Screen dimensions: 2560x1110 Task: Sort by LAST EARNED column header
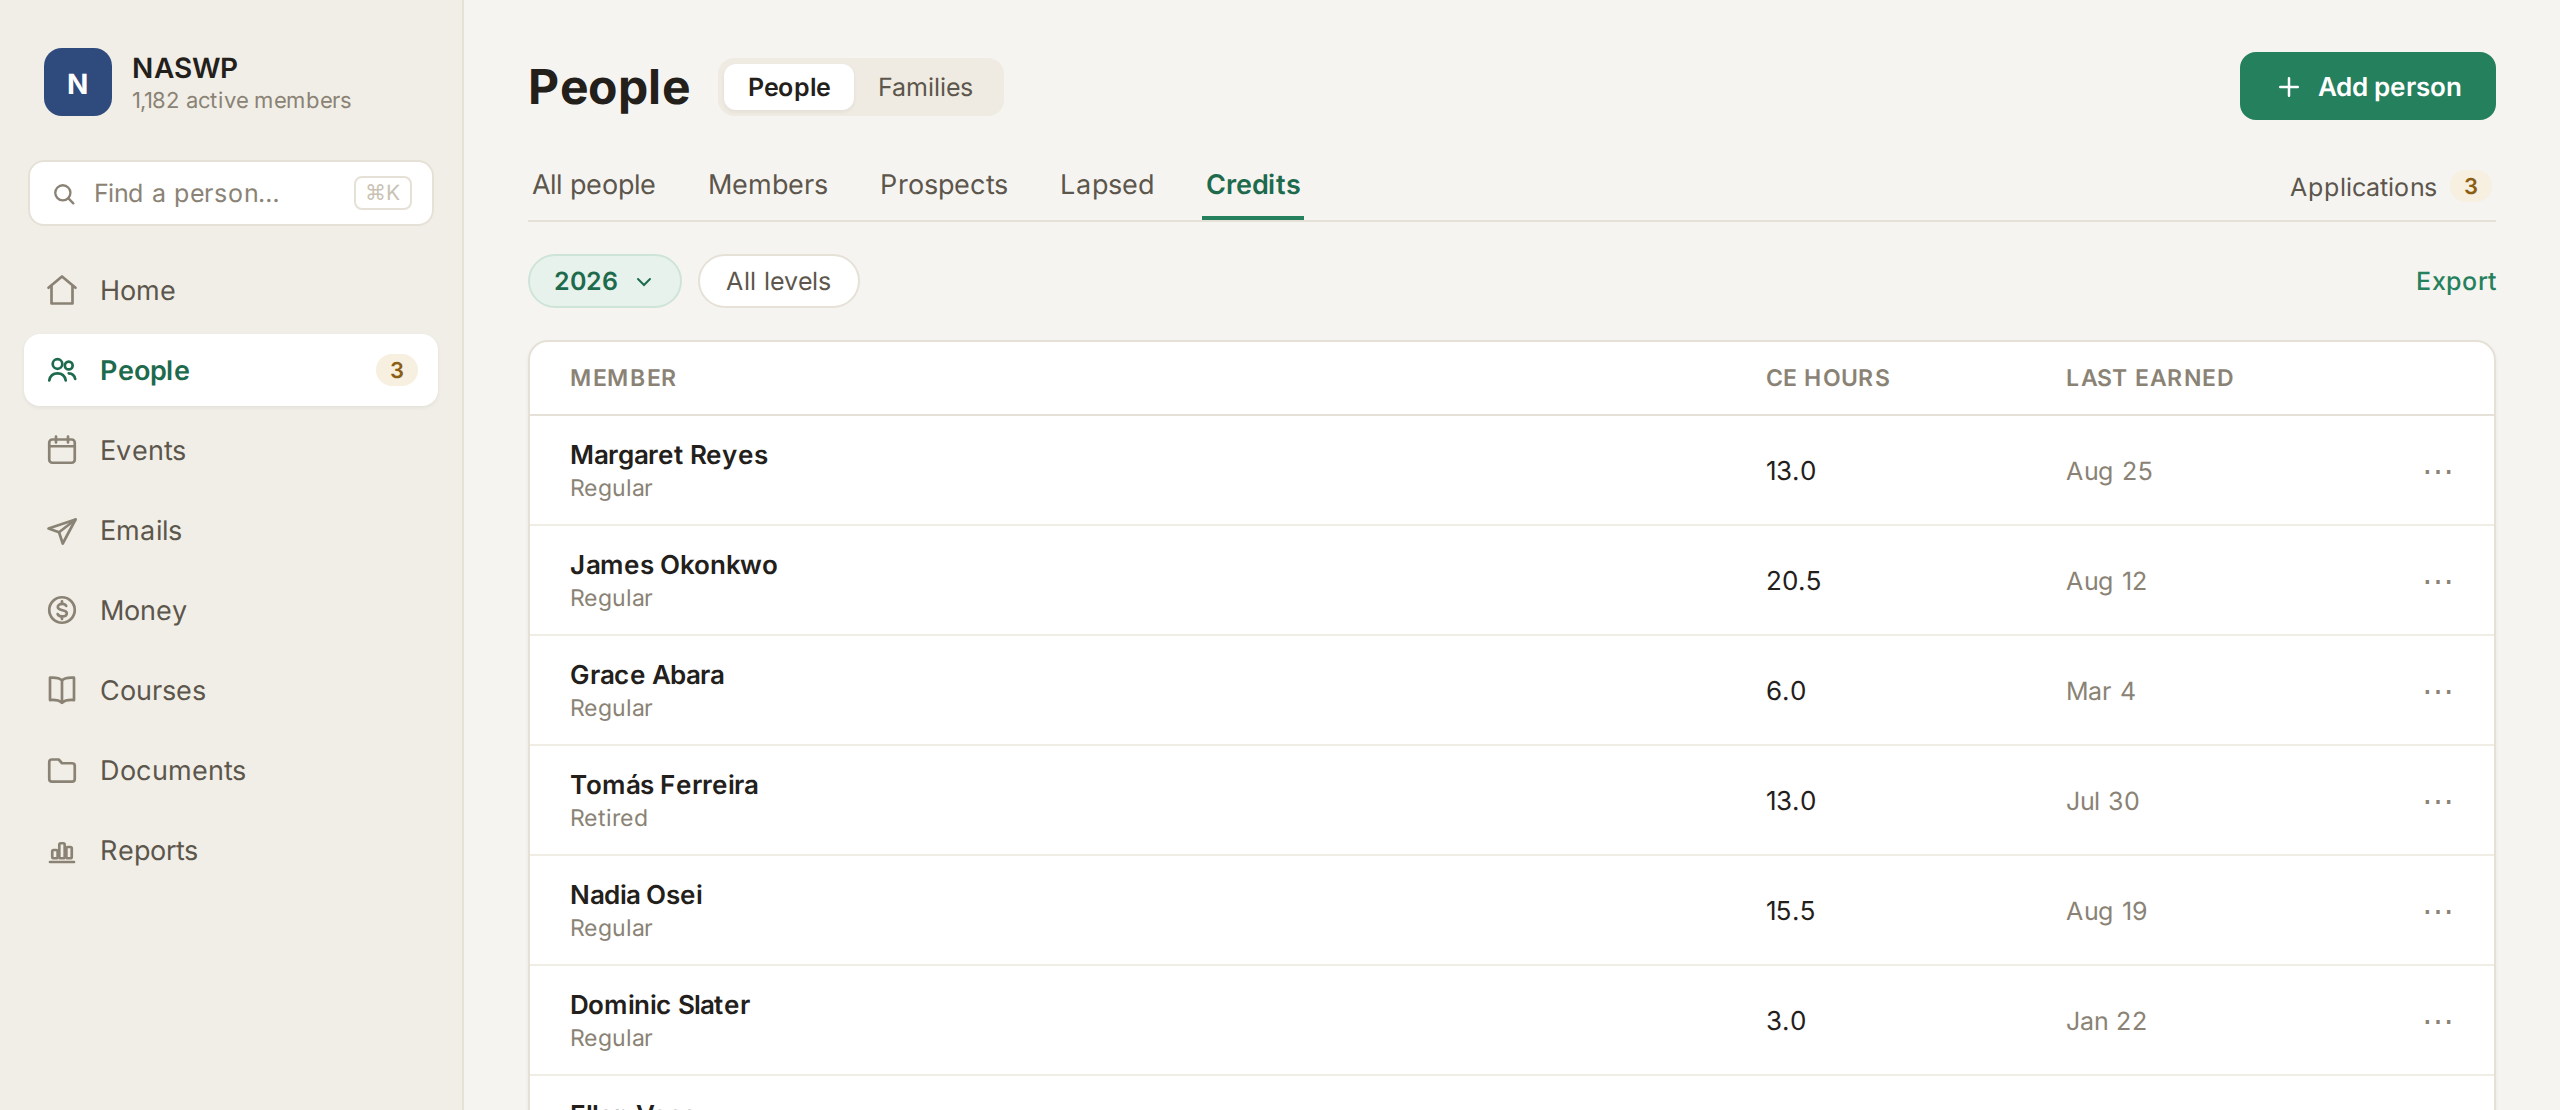click(x=2149, y=378)
